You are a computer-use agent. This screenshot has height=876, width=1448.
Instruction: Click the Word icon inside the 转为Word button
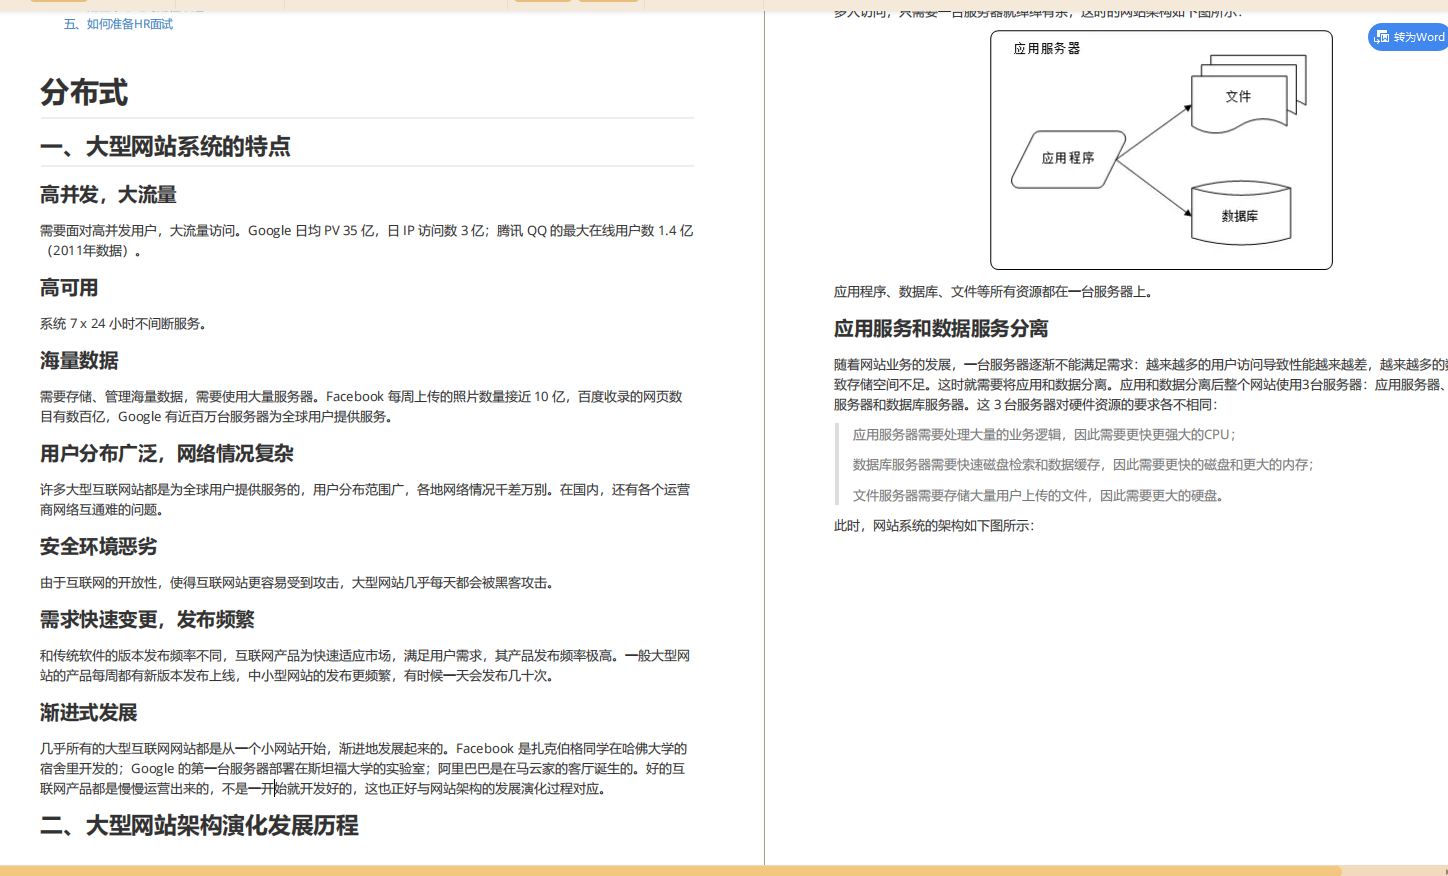1382,36
